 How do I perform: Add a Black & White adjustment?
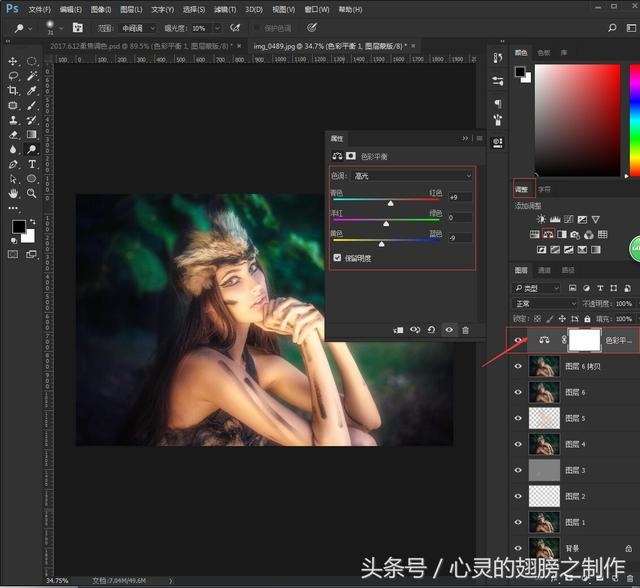[562, 234]
